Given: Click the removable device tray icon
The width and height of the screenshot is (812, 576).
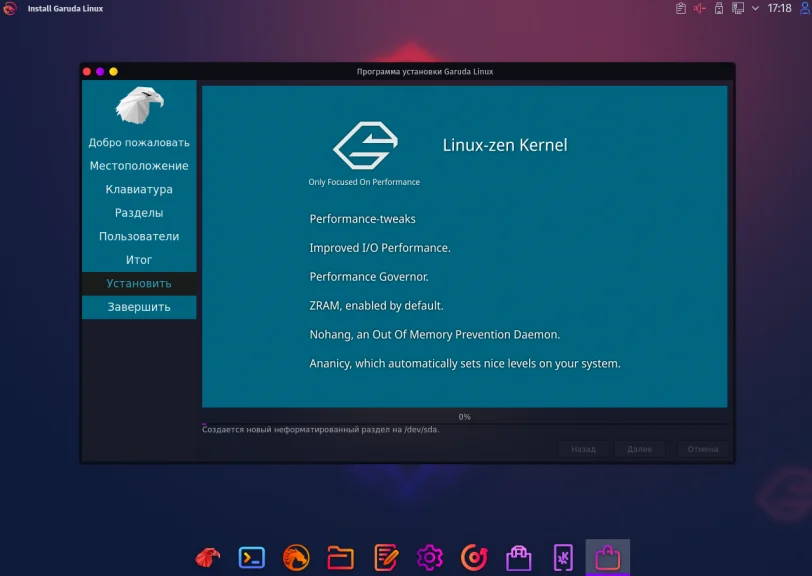Looking at the screenshot, I should coord(719,8).
